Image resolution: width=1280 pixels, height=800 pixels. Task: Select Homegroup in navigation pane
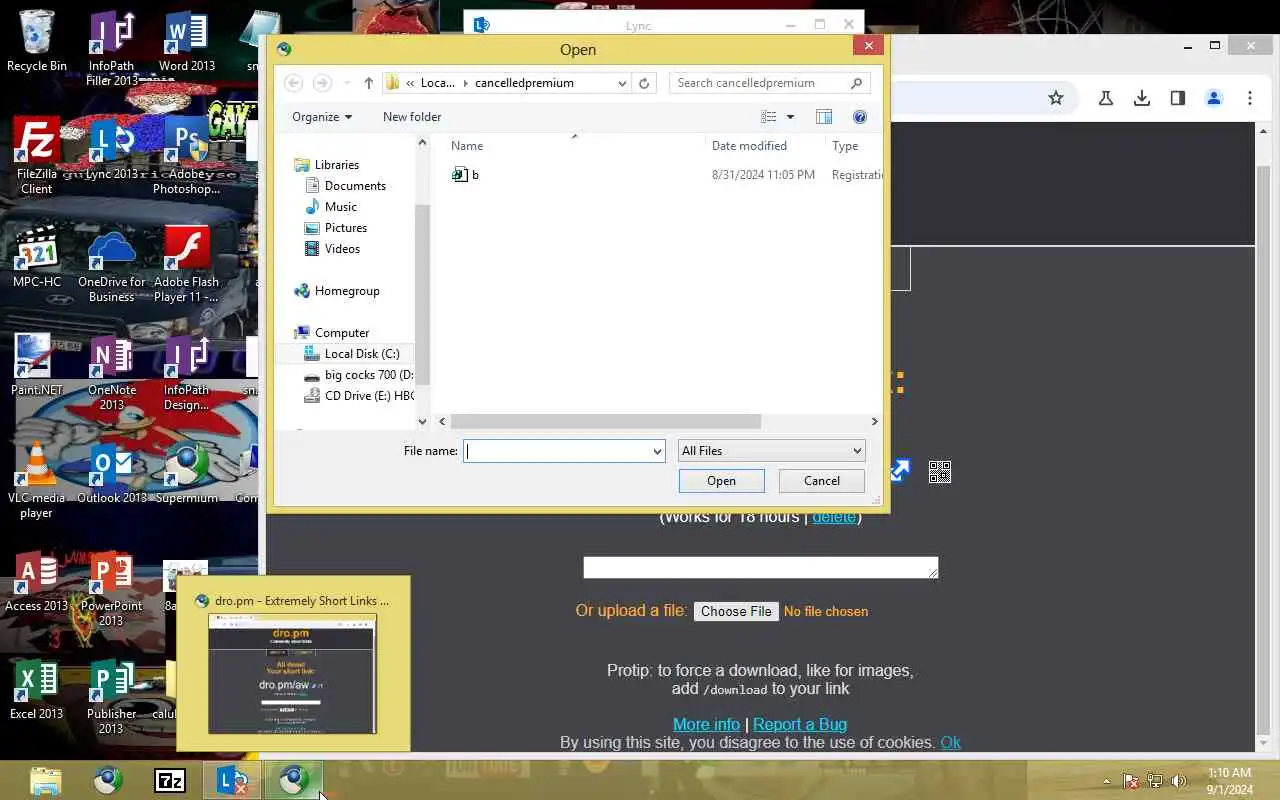(337, 291)
